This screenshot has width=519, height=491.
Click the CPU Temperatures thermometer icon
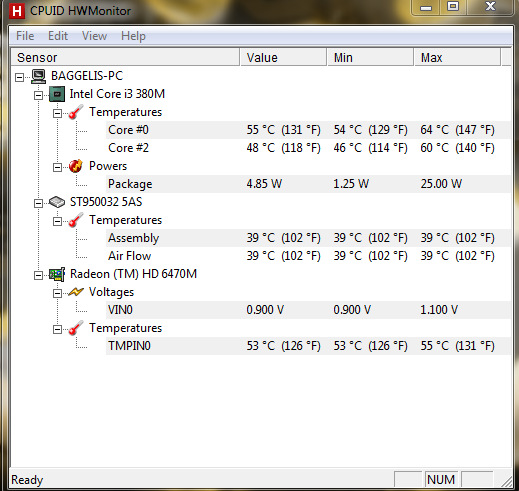click(x=76, y=112)
